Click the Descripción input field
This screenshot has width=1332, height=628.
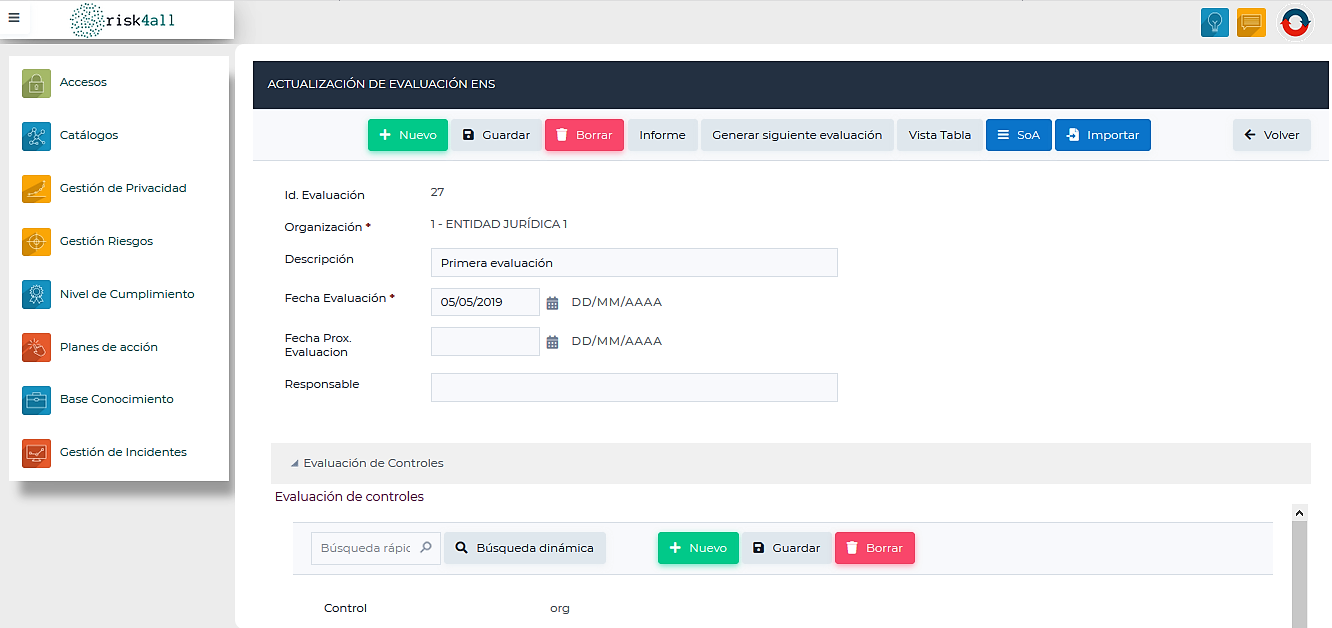click(634, 263)
